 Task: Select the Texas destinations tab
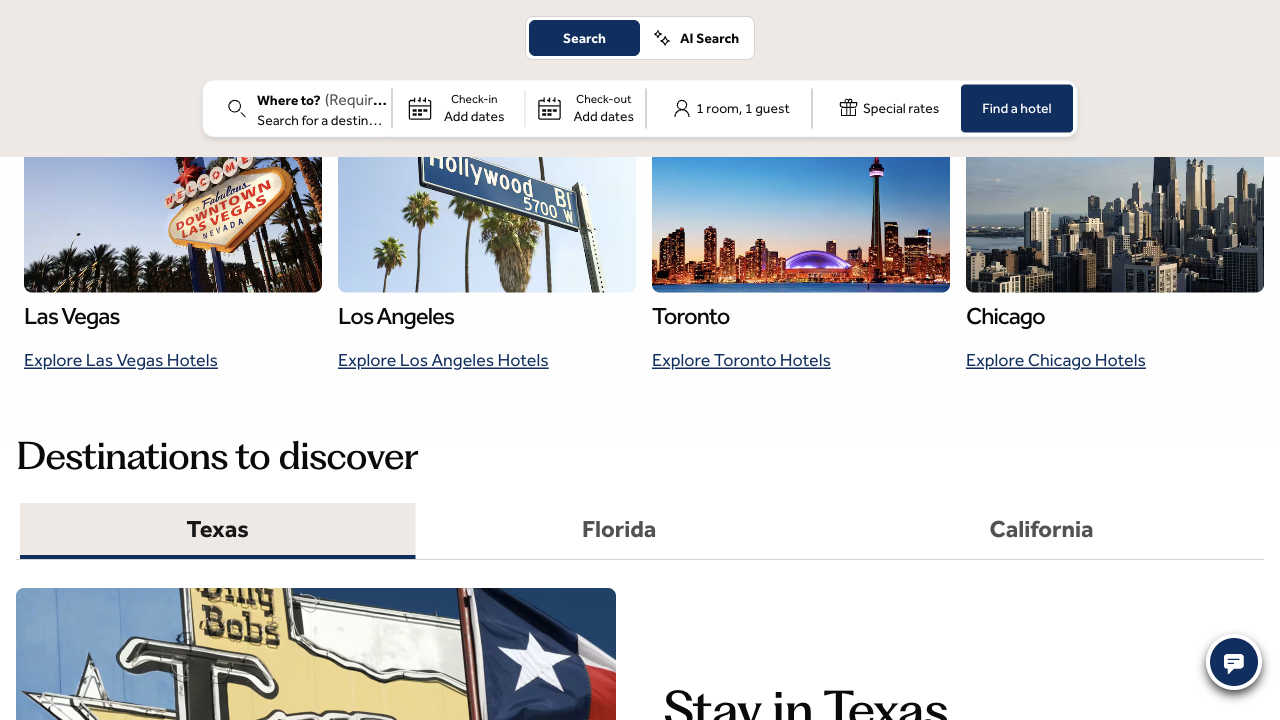click(217, 530)
